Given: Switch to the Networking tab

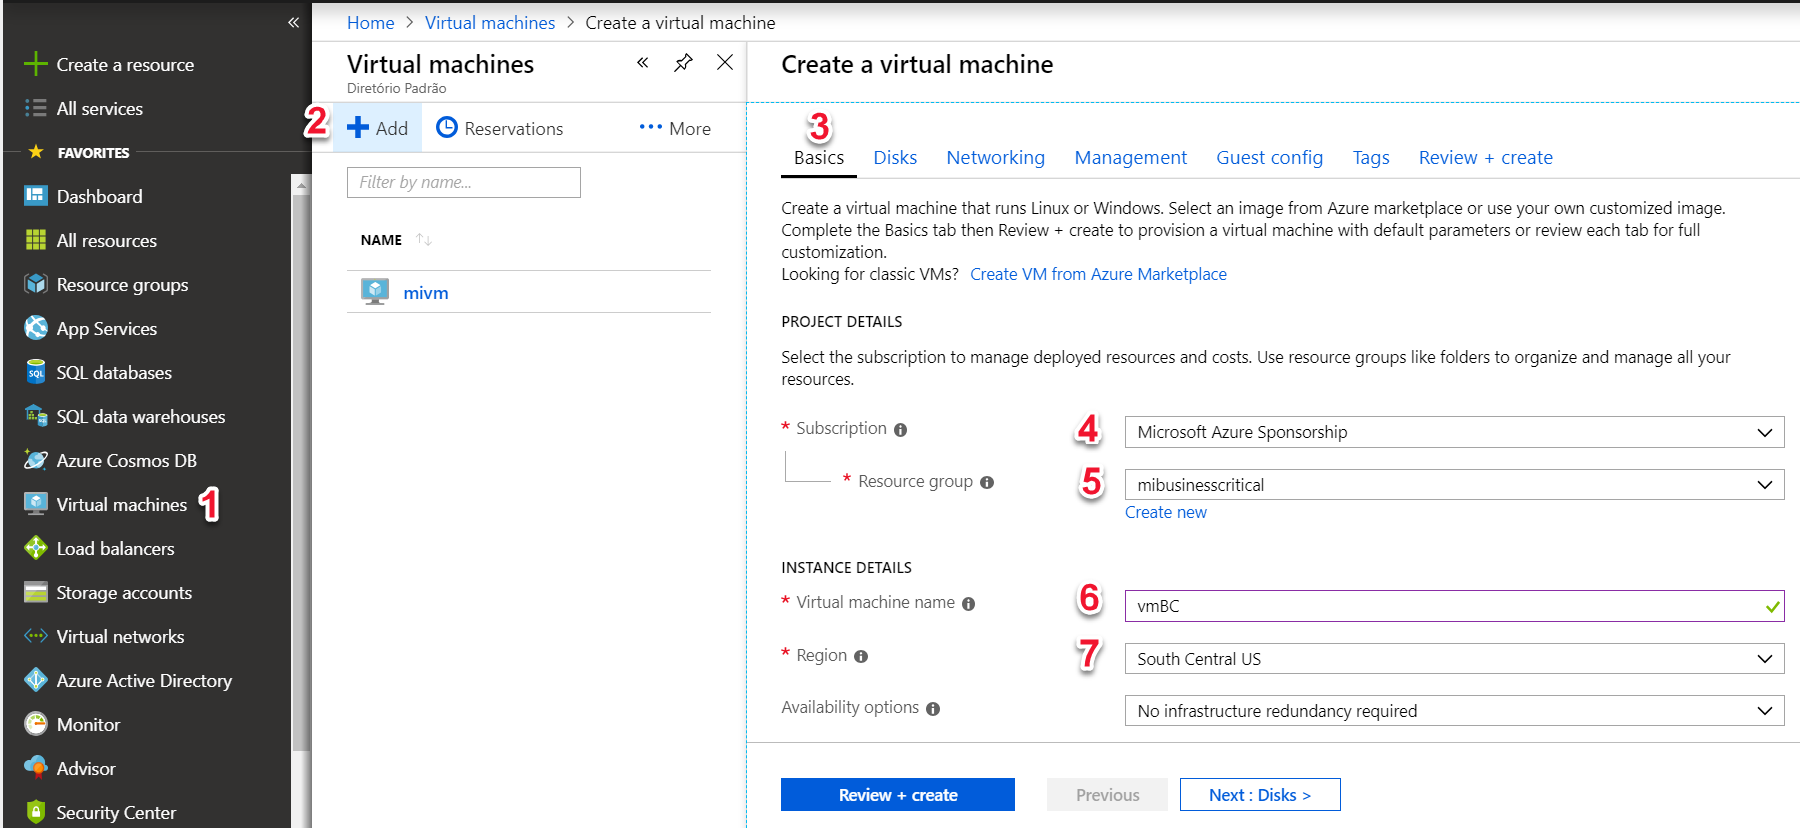Looking at the screenshot, I should pyautogui.click(x=995, y=158).
